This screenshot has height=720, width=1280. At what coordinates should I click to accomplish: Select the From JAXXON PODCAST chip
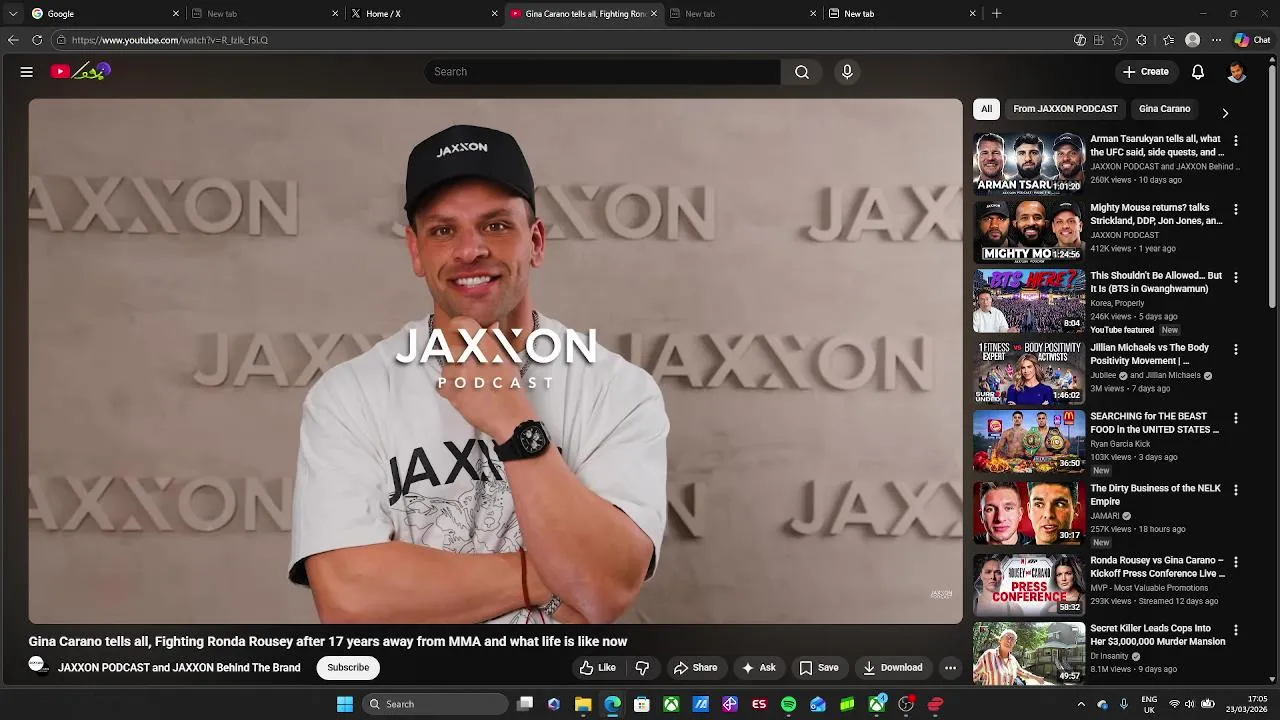click(1065, 109)
